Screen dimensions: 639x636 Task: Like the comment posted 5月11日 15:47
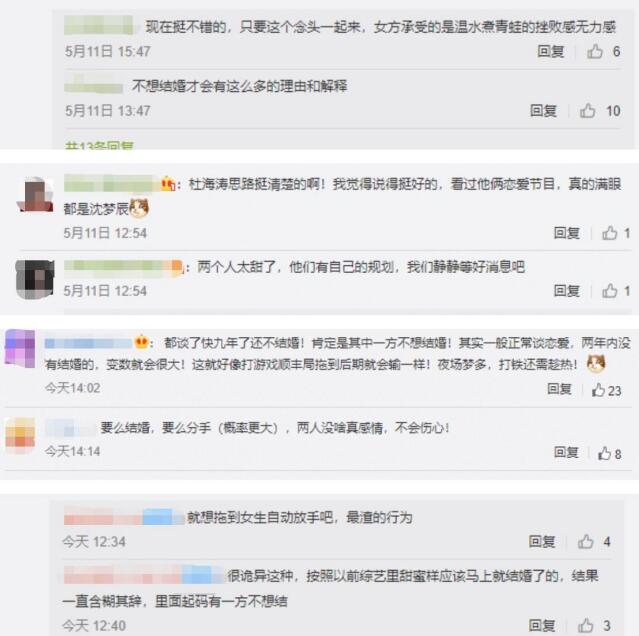pos(595,51)
